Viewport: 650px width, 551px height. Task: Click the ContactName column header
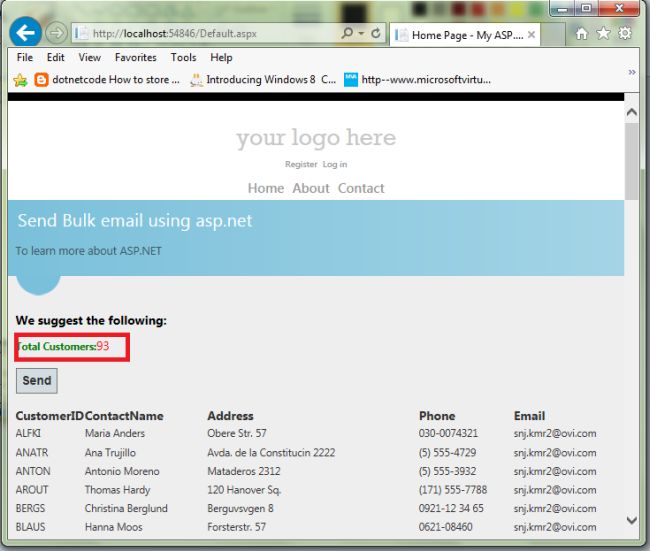coord(124,416)
